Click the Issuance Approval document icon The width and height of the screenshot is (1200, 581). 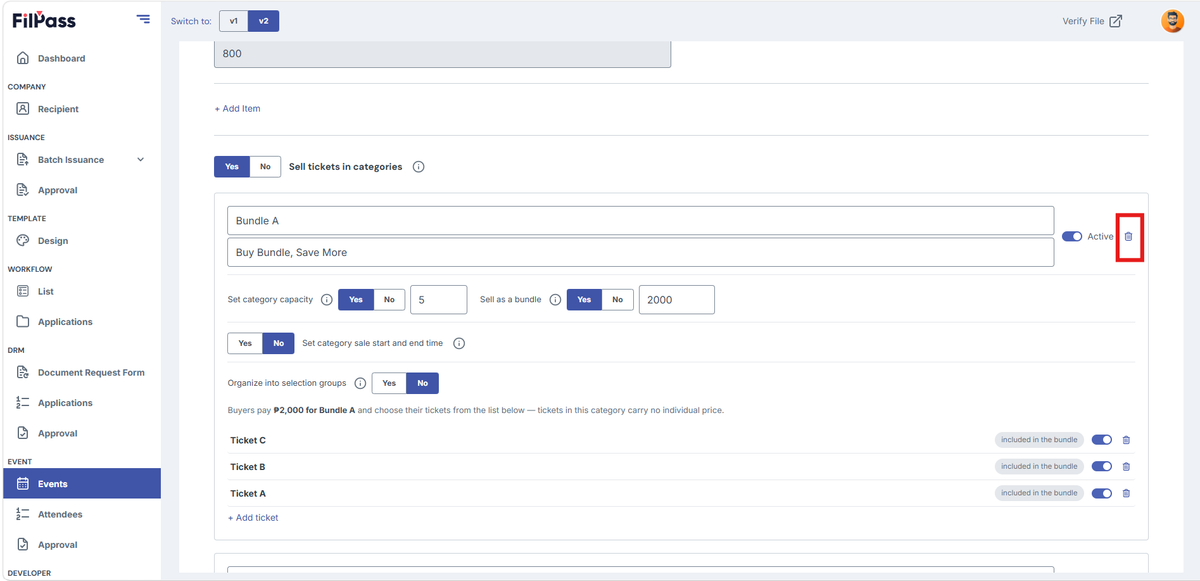(x=23, y=190)
